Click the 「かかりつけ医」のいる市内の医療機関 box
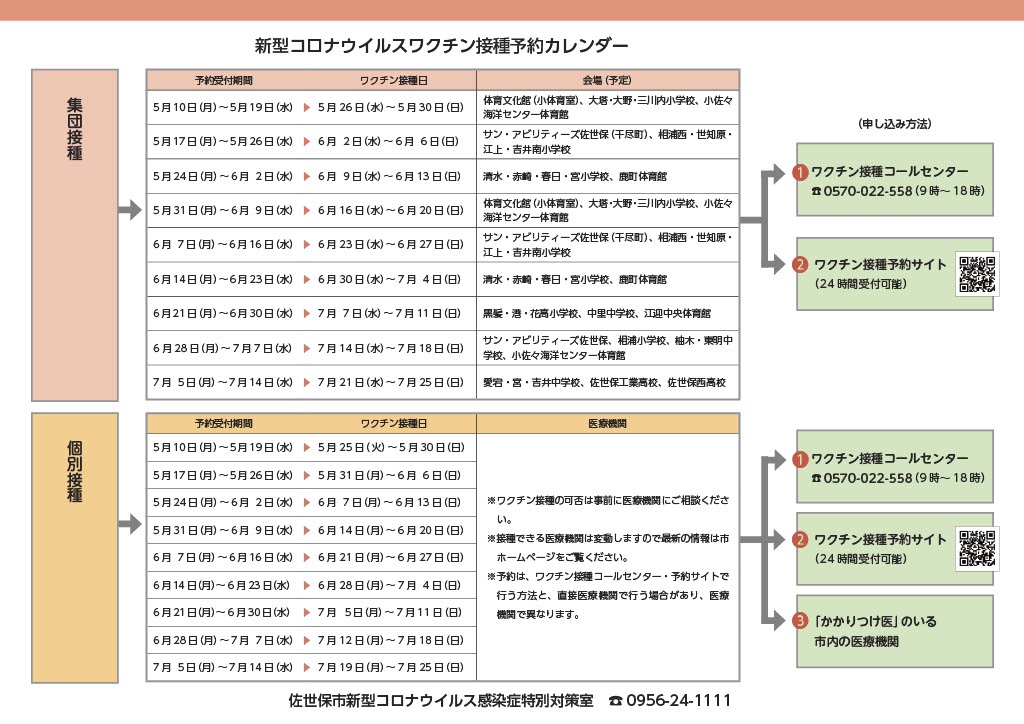The width and height of the screenshot is (1024, 724). tap(895, 631)
